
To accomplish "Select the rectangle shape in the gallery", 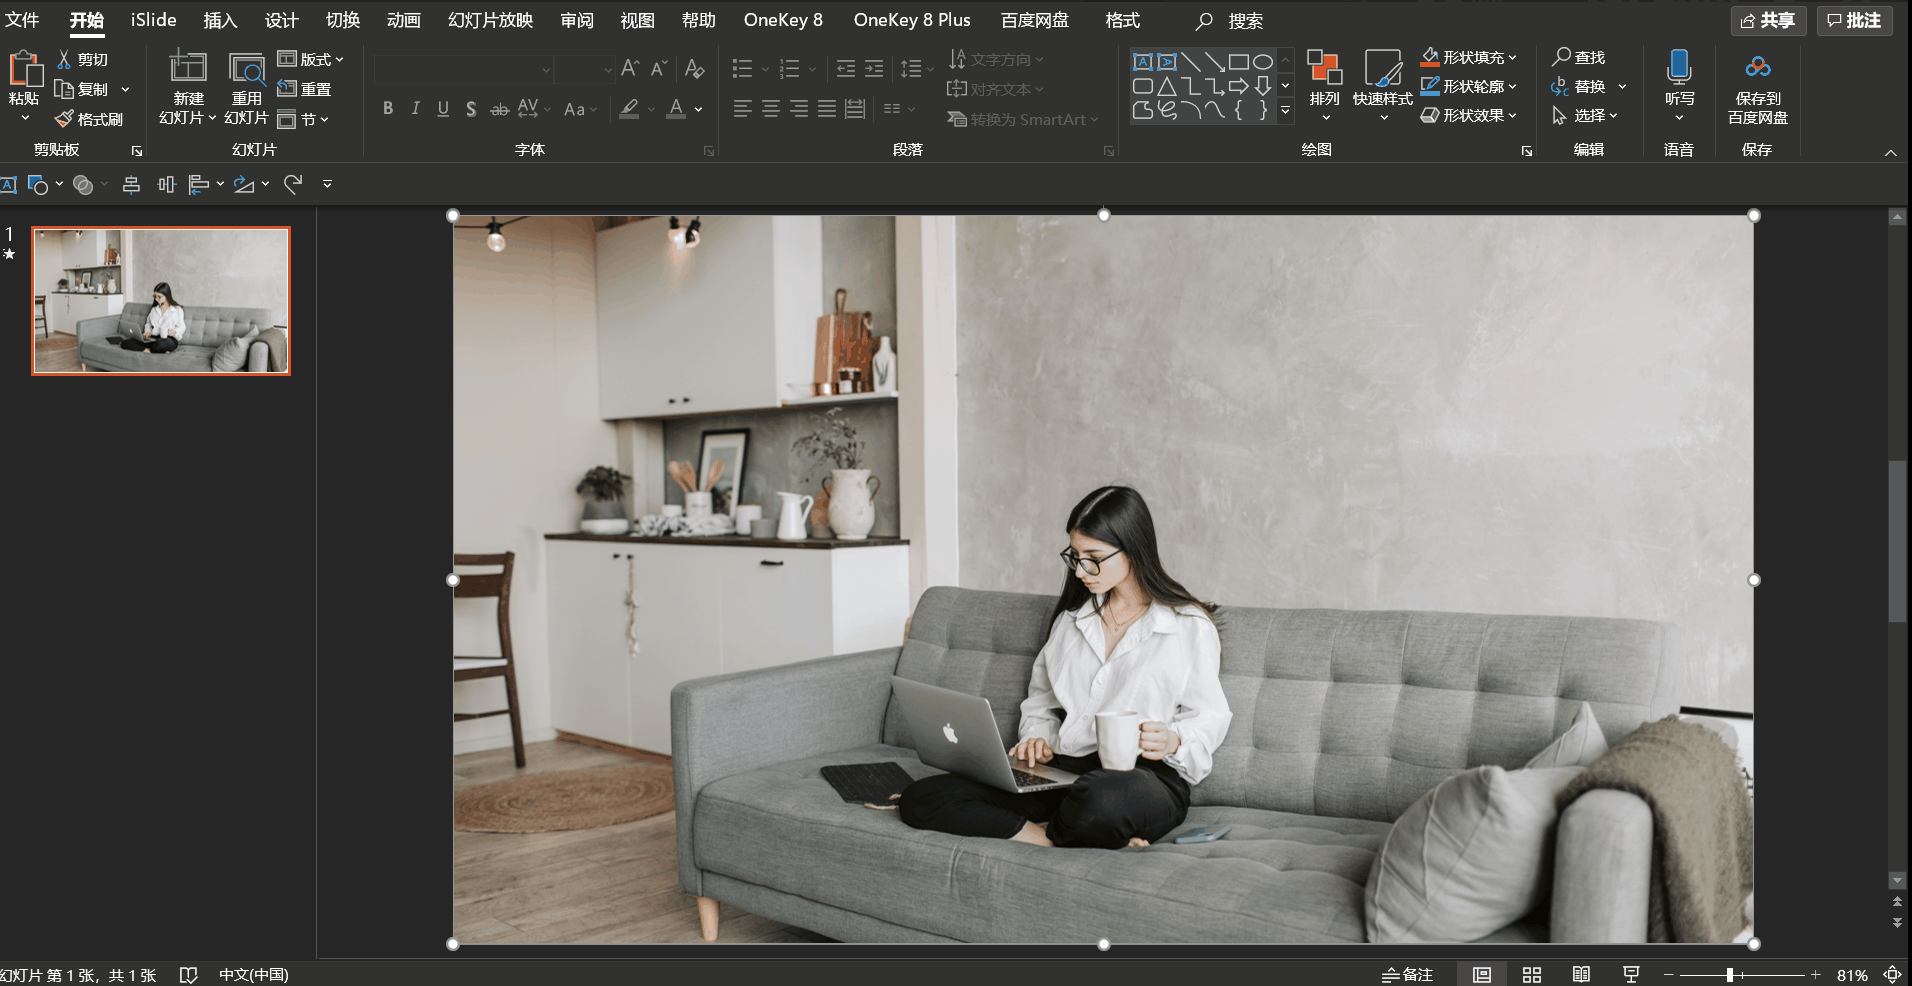I will [x=1239, y=62].
